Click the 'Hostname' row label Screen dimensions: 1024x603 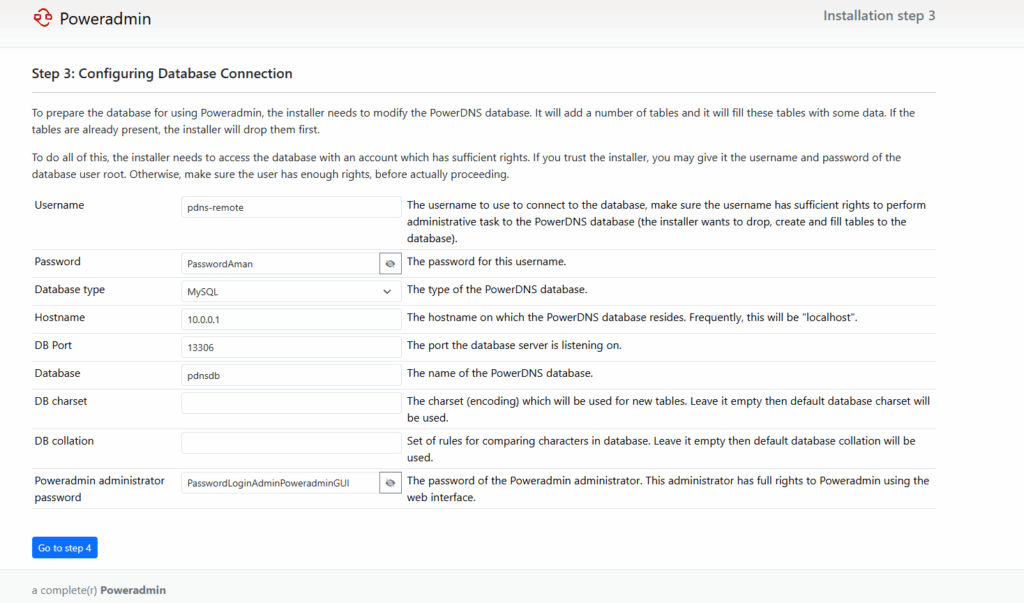coord(60,318)
